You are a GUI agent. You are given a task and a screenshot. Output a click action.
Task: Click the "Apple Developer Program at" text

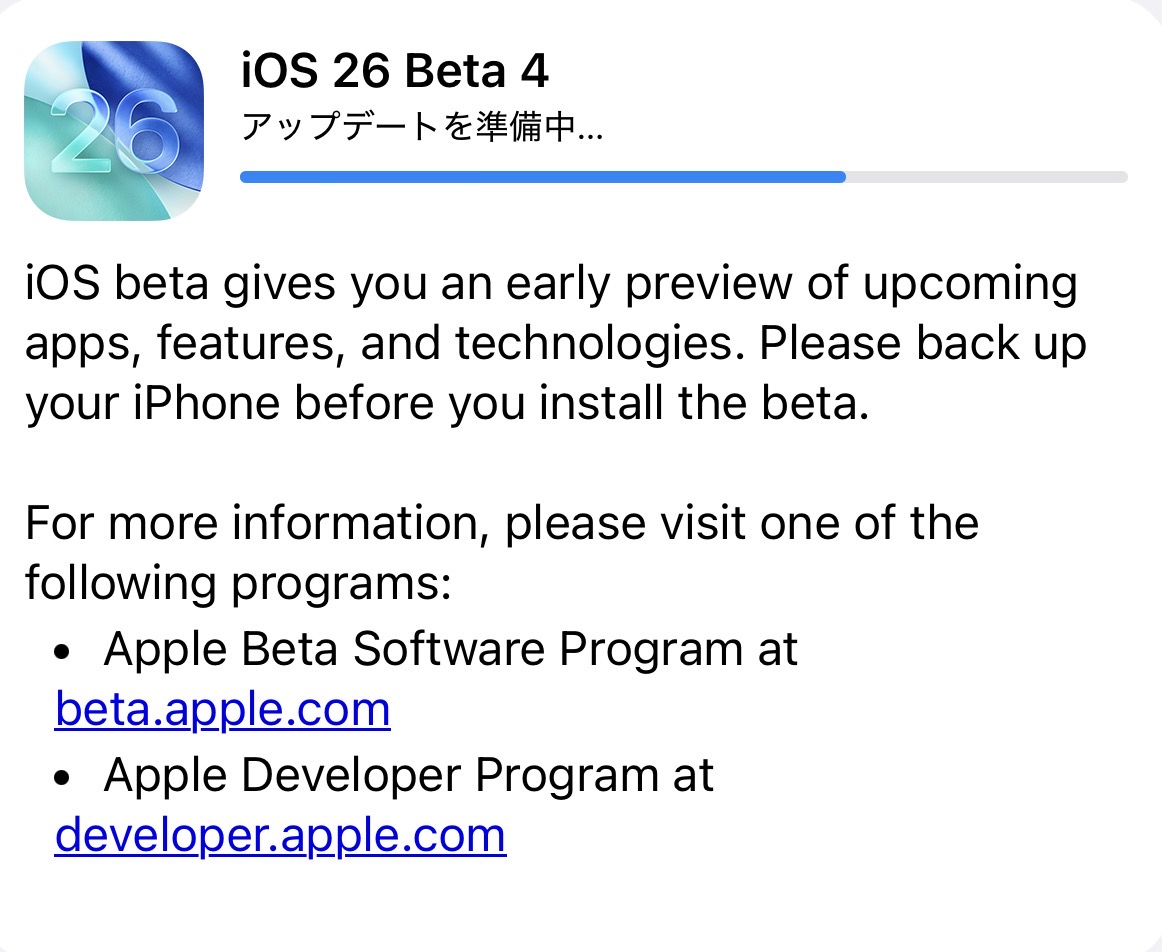(408, 775)
